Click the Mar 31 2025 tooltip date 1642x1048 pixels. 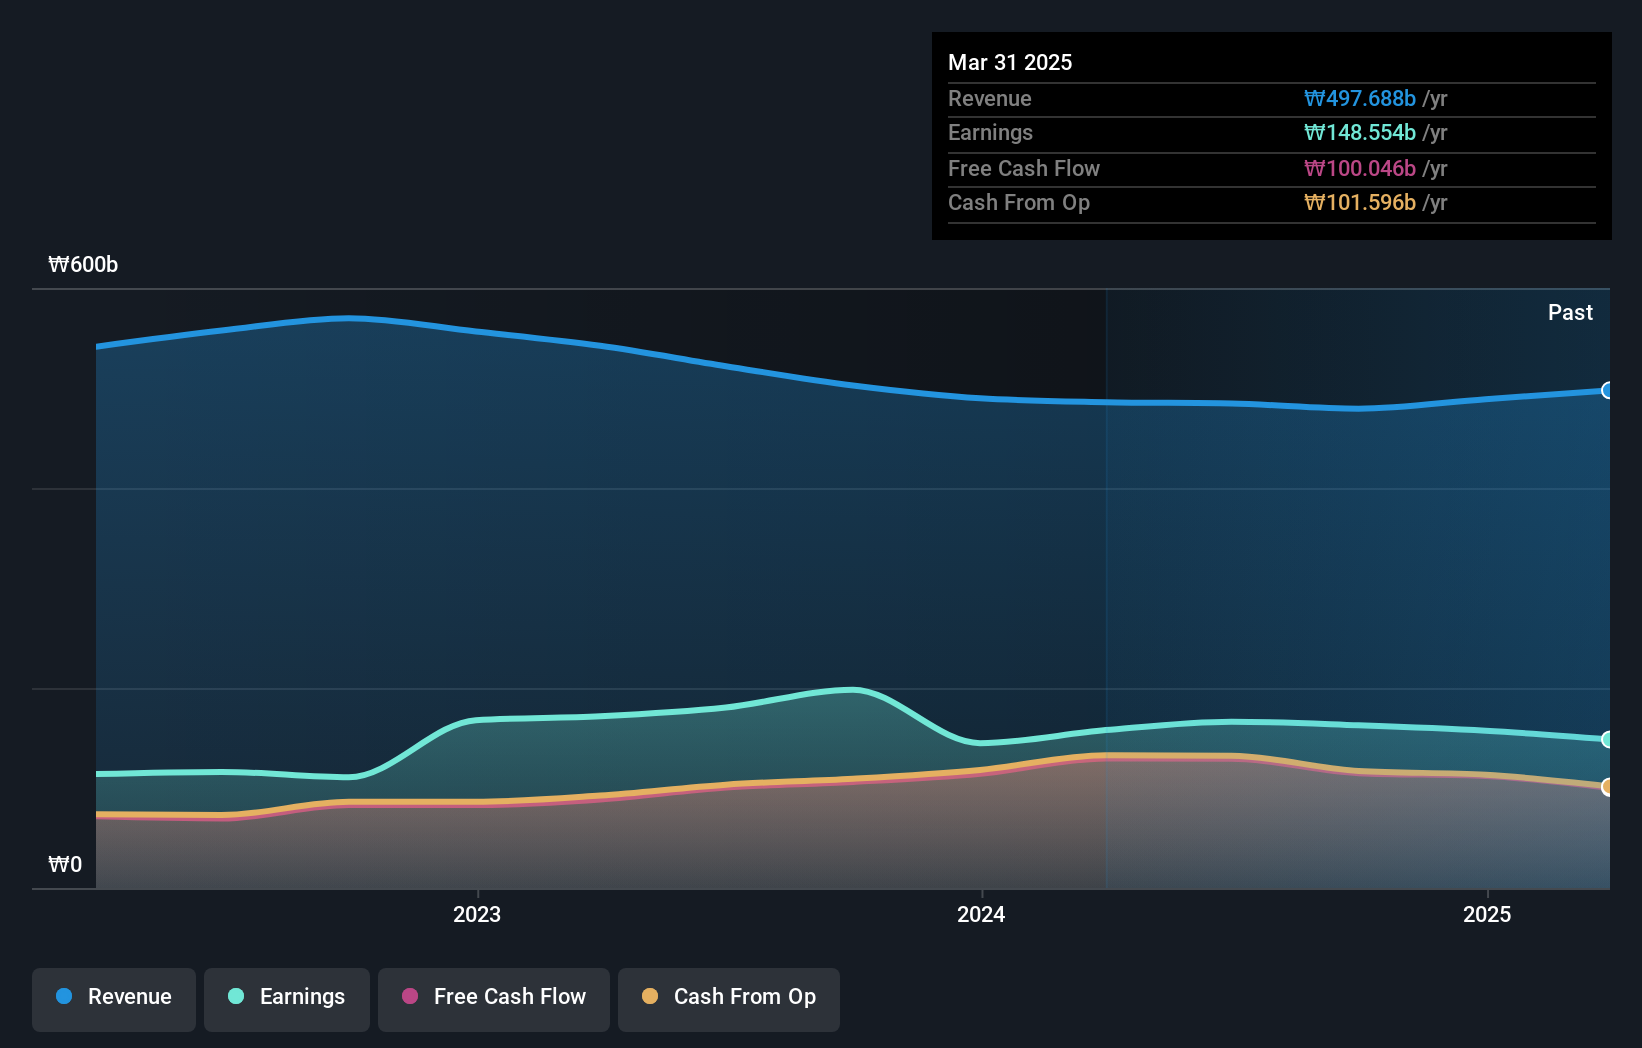(x=1010, y=62)
